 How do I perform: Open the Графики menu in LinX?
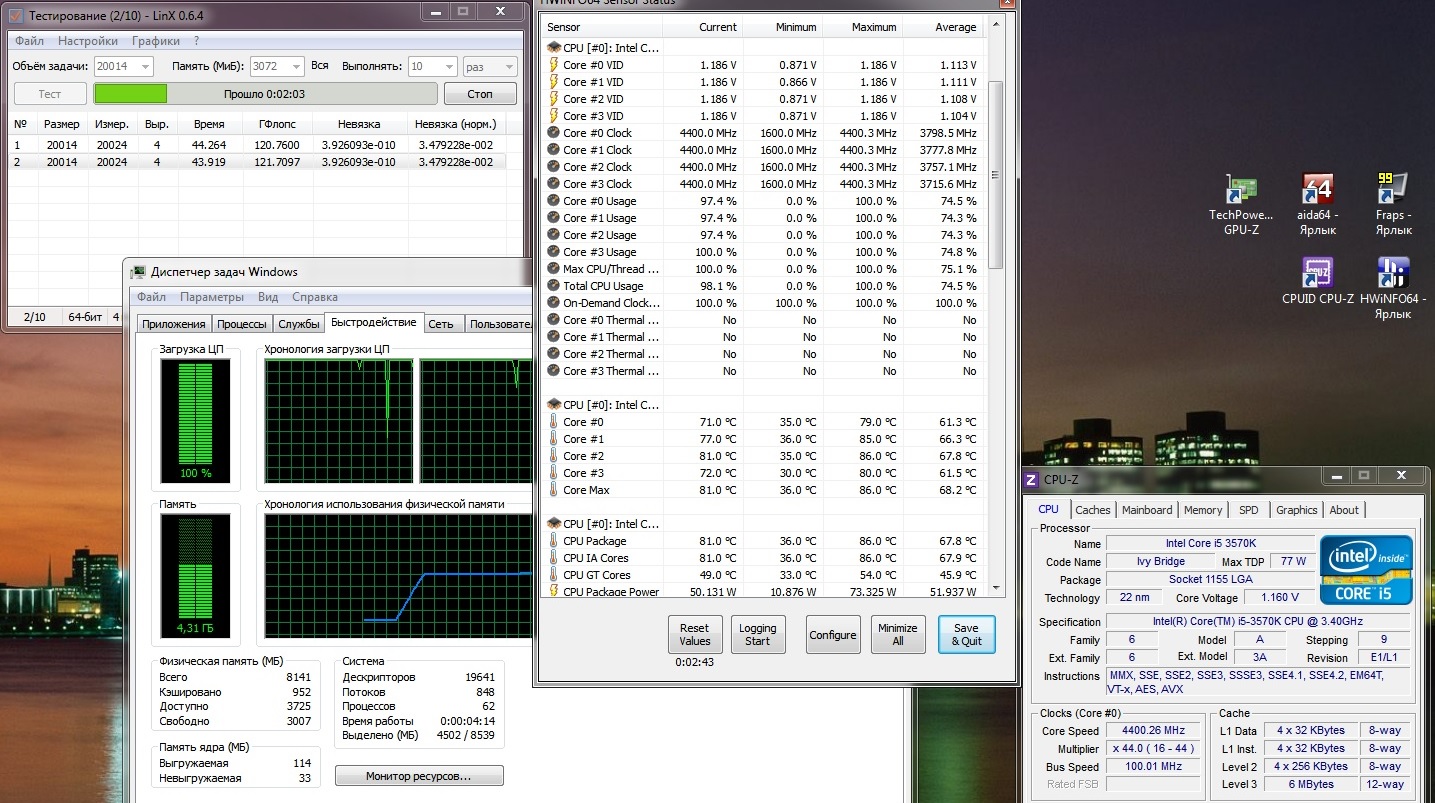[156, 41]
